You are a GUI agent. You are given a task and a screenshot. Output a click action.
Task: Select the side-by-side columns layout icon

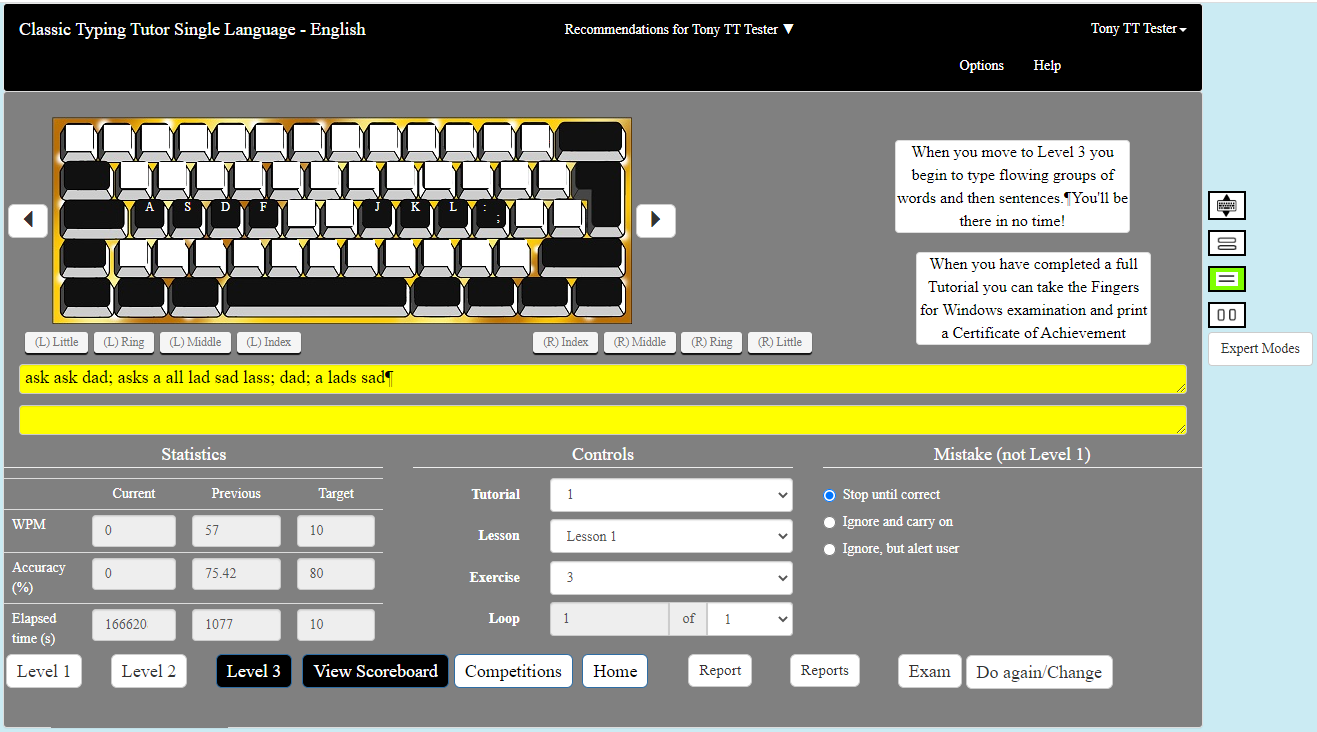1226,315
